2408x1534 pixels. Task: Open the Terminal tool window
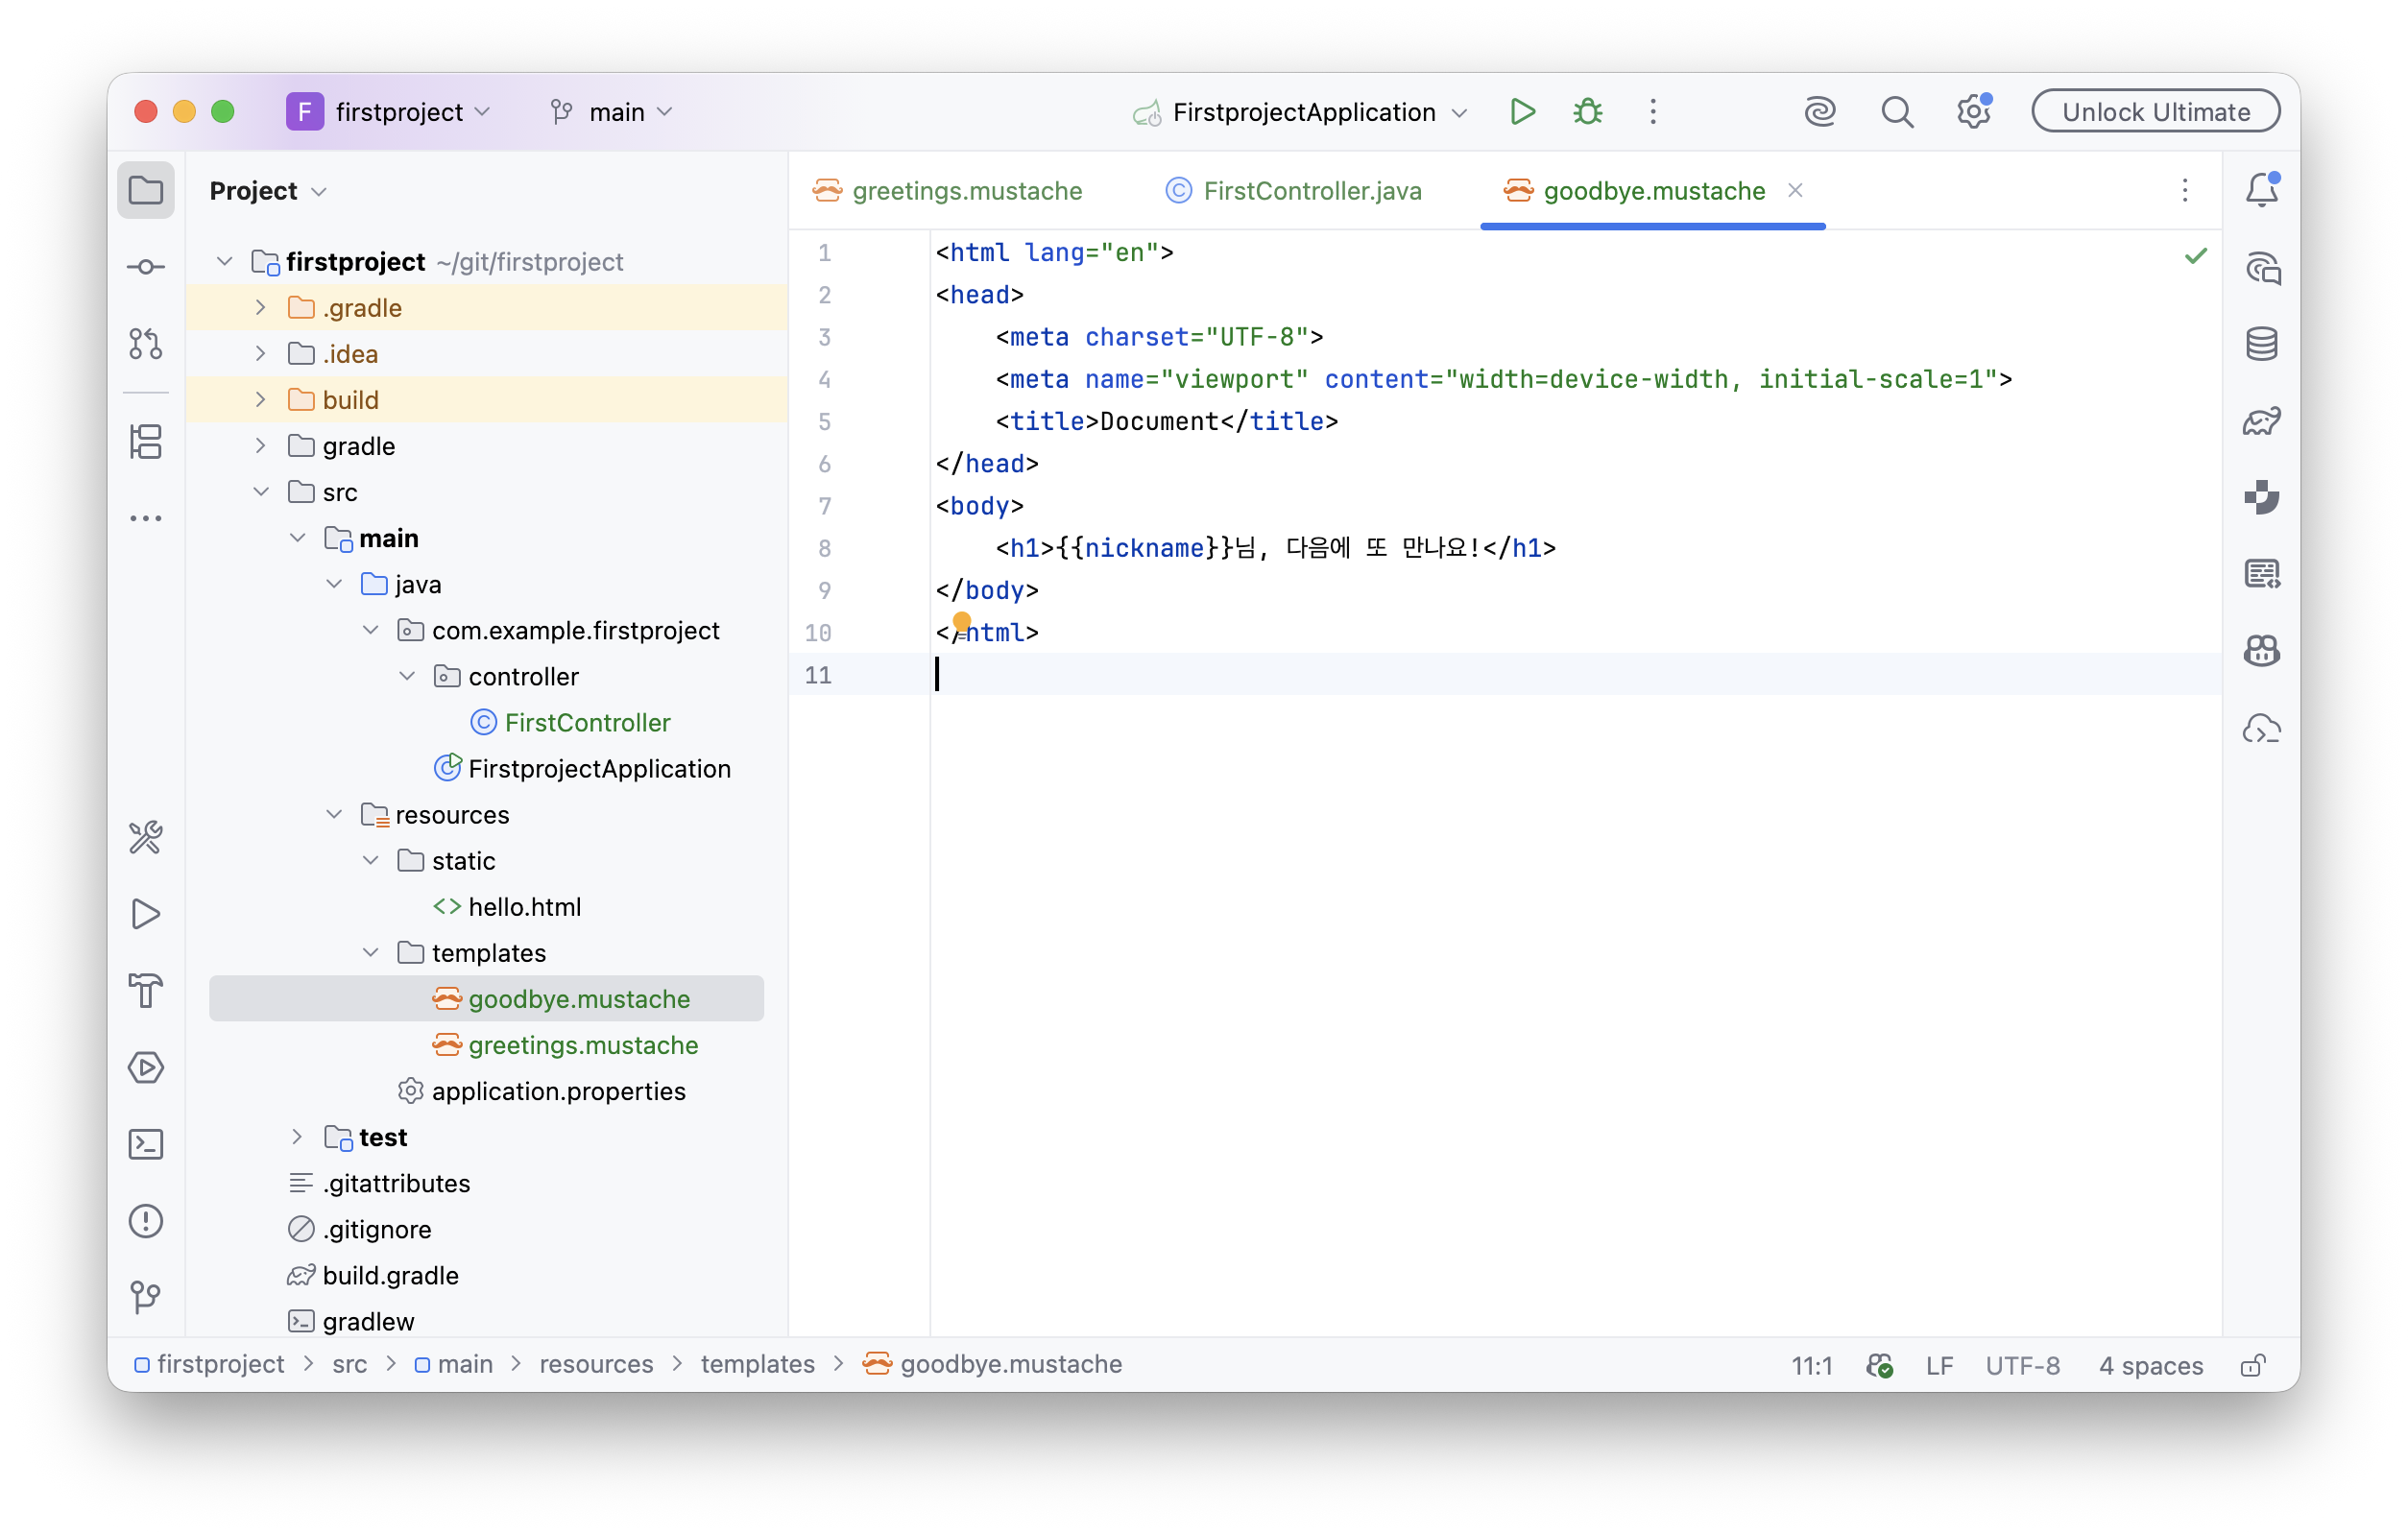[146, 1144]
